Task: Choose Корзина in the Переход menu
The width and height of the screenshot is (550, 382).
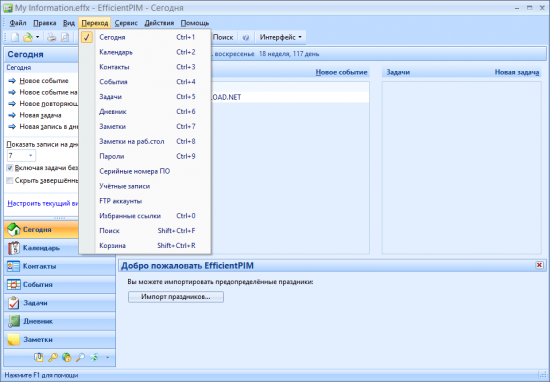Action: (x=145, y=246)
